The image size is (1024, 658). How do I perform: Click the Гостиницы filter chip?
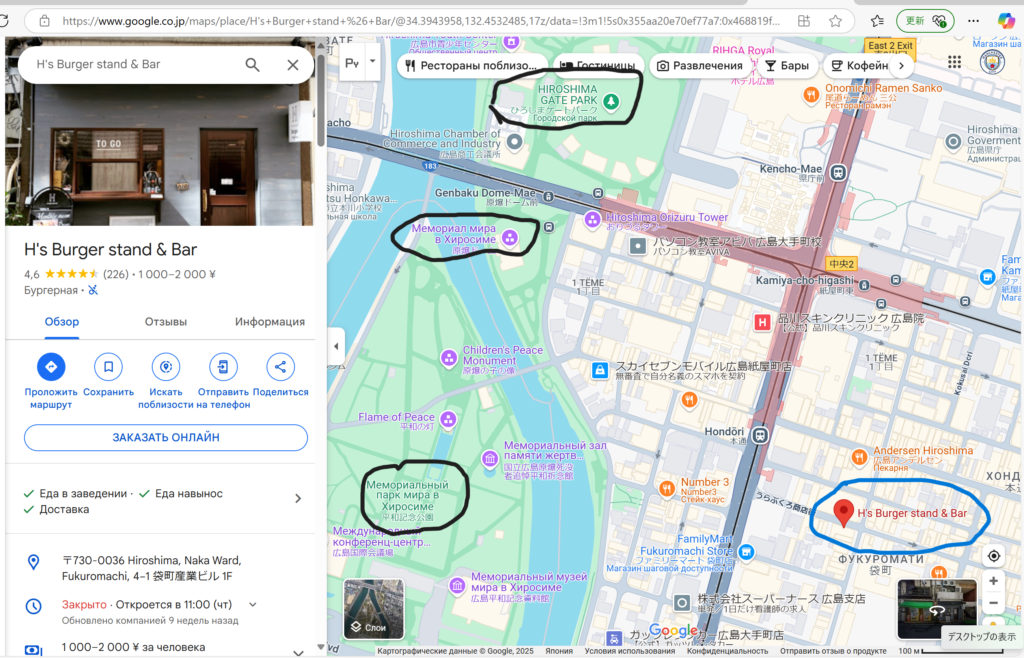599,66
